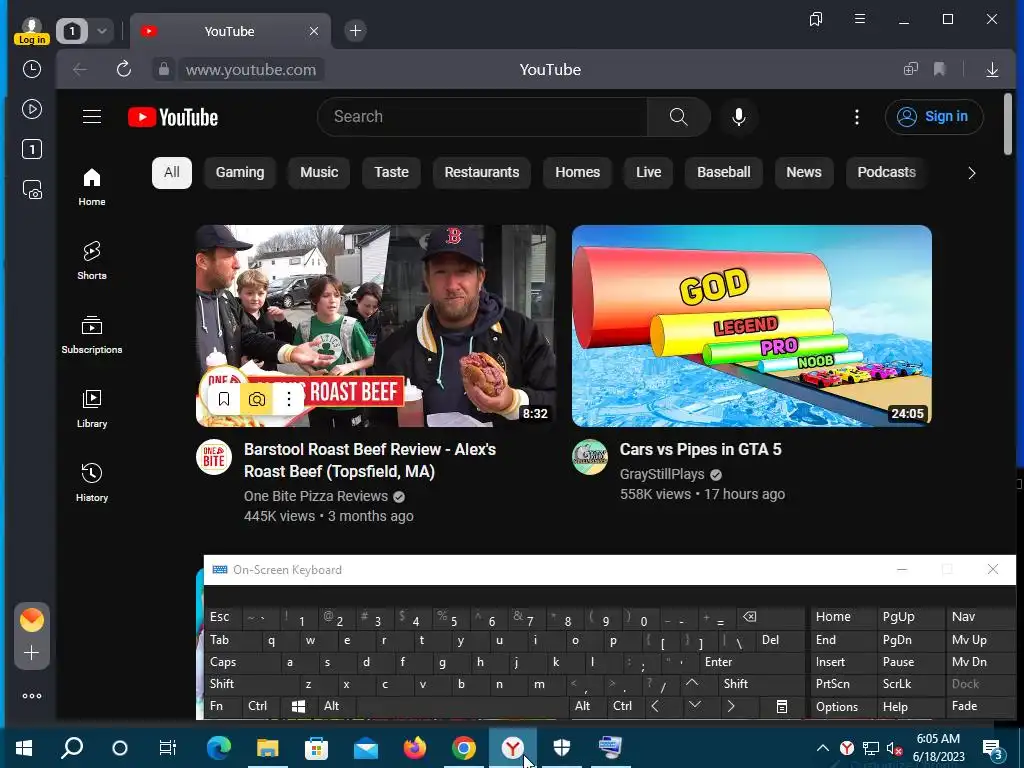Start voice search with microphone
The width and height of the screenshot is (1024, 768).
[x=739, y=117]
